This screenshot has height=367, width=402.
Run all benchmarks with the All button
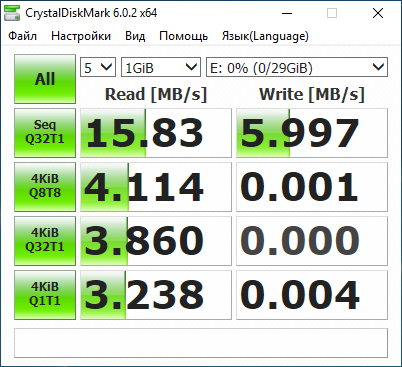[x=45, y=79]
